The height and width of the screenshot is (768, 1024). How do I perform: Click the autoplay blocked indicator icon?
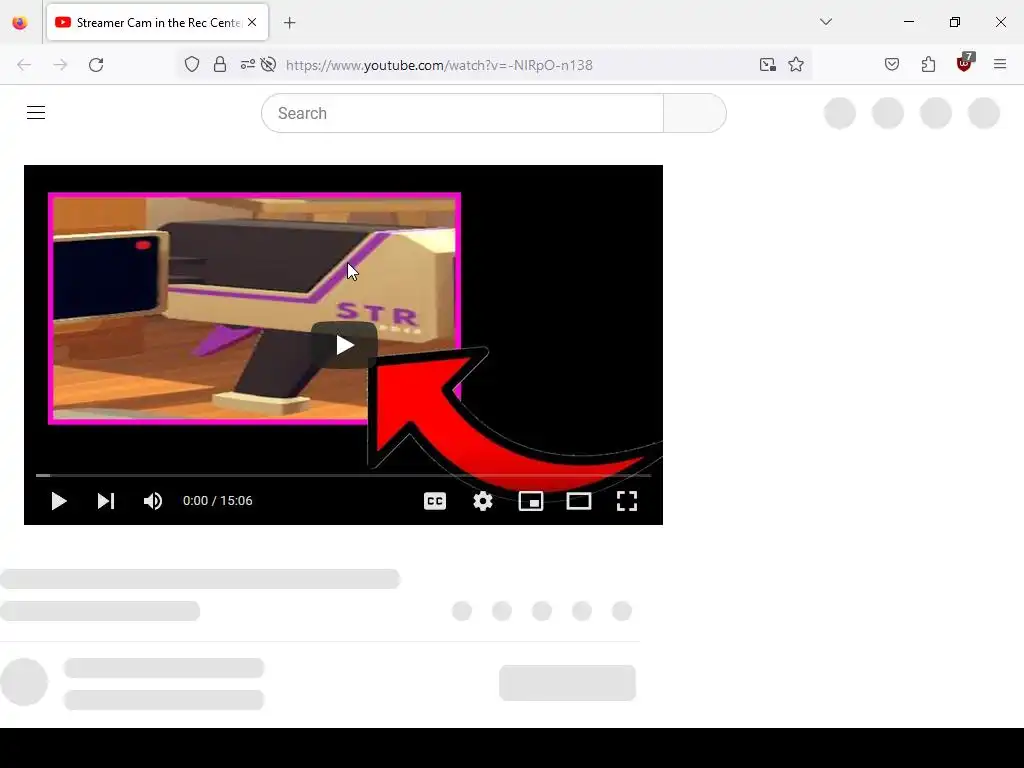pyautogui.click(x=268, y=65)
